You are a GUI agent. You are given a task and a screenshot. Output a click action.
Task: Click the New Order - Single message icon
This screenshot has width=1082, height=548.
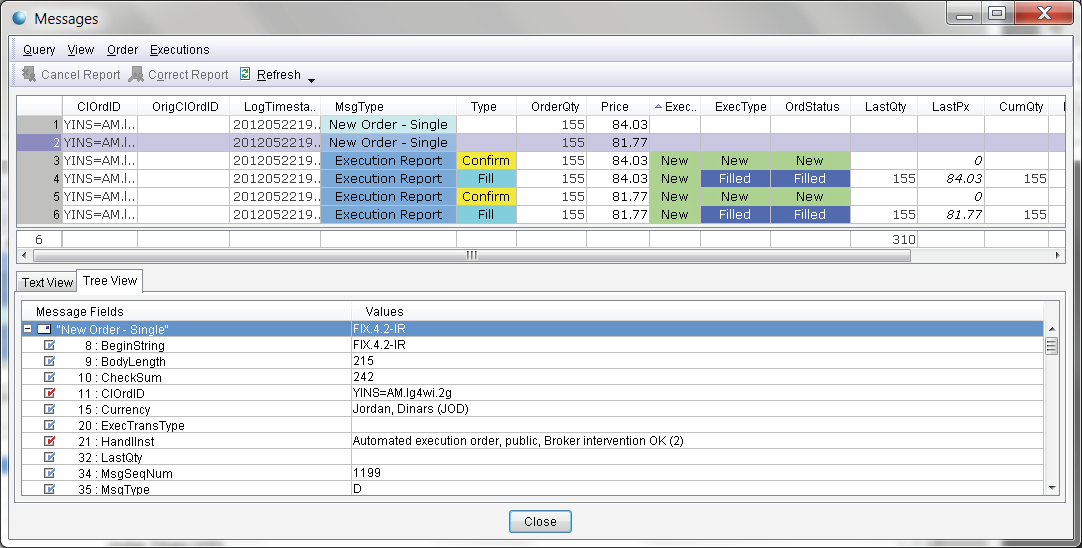tap(44, 329)
